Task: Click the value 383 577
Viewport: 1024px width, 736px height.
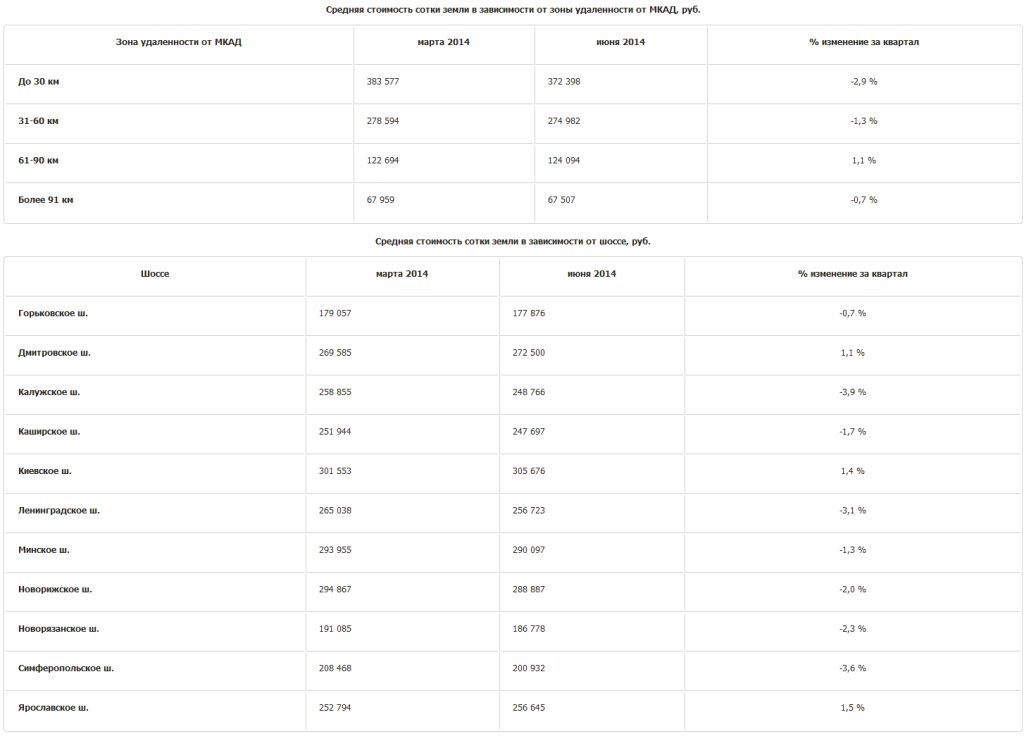Action: point(381,82)
